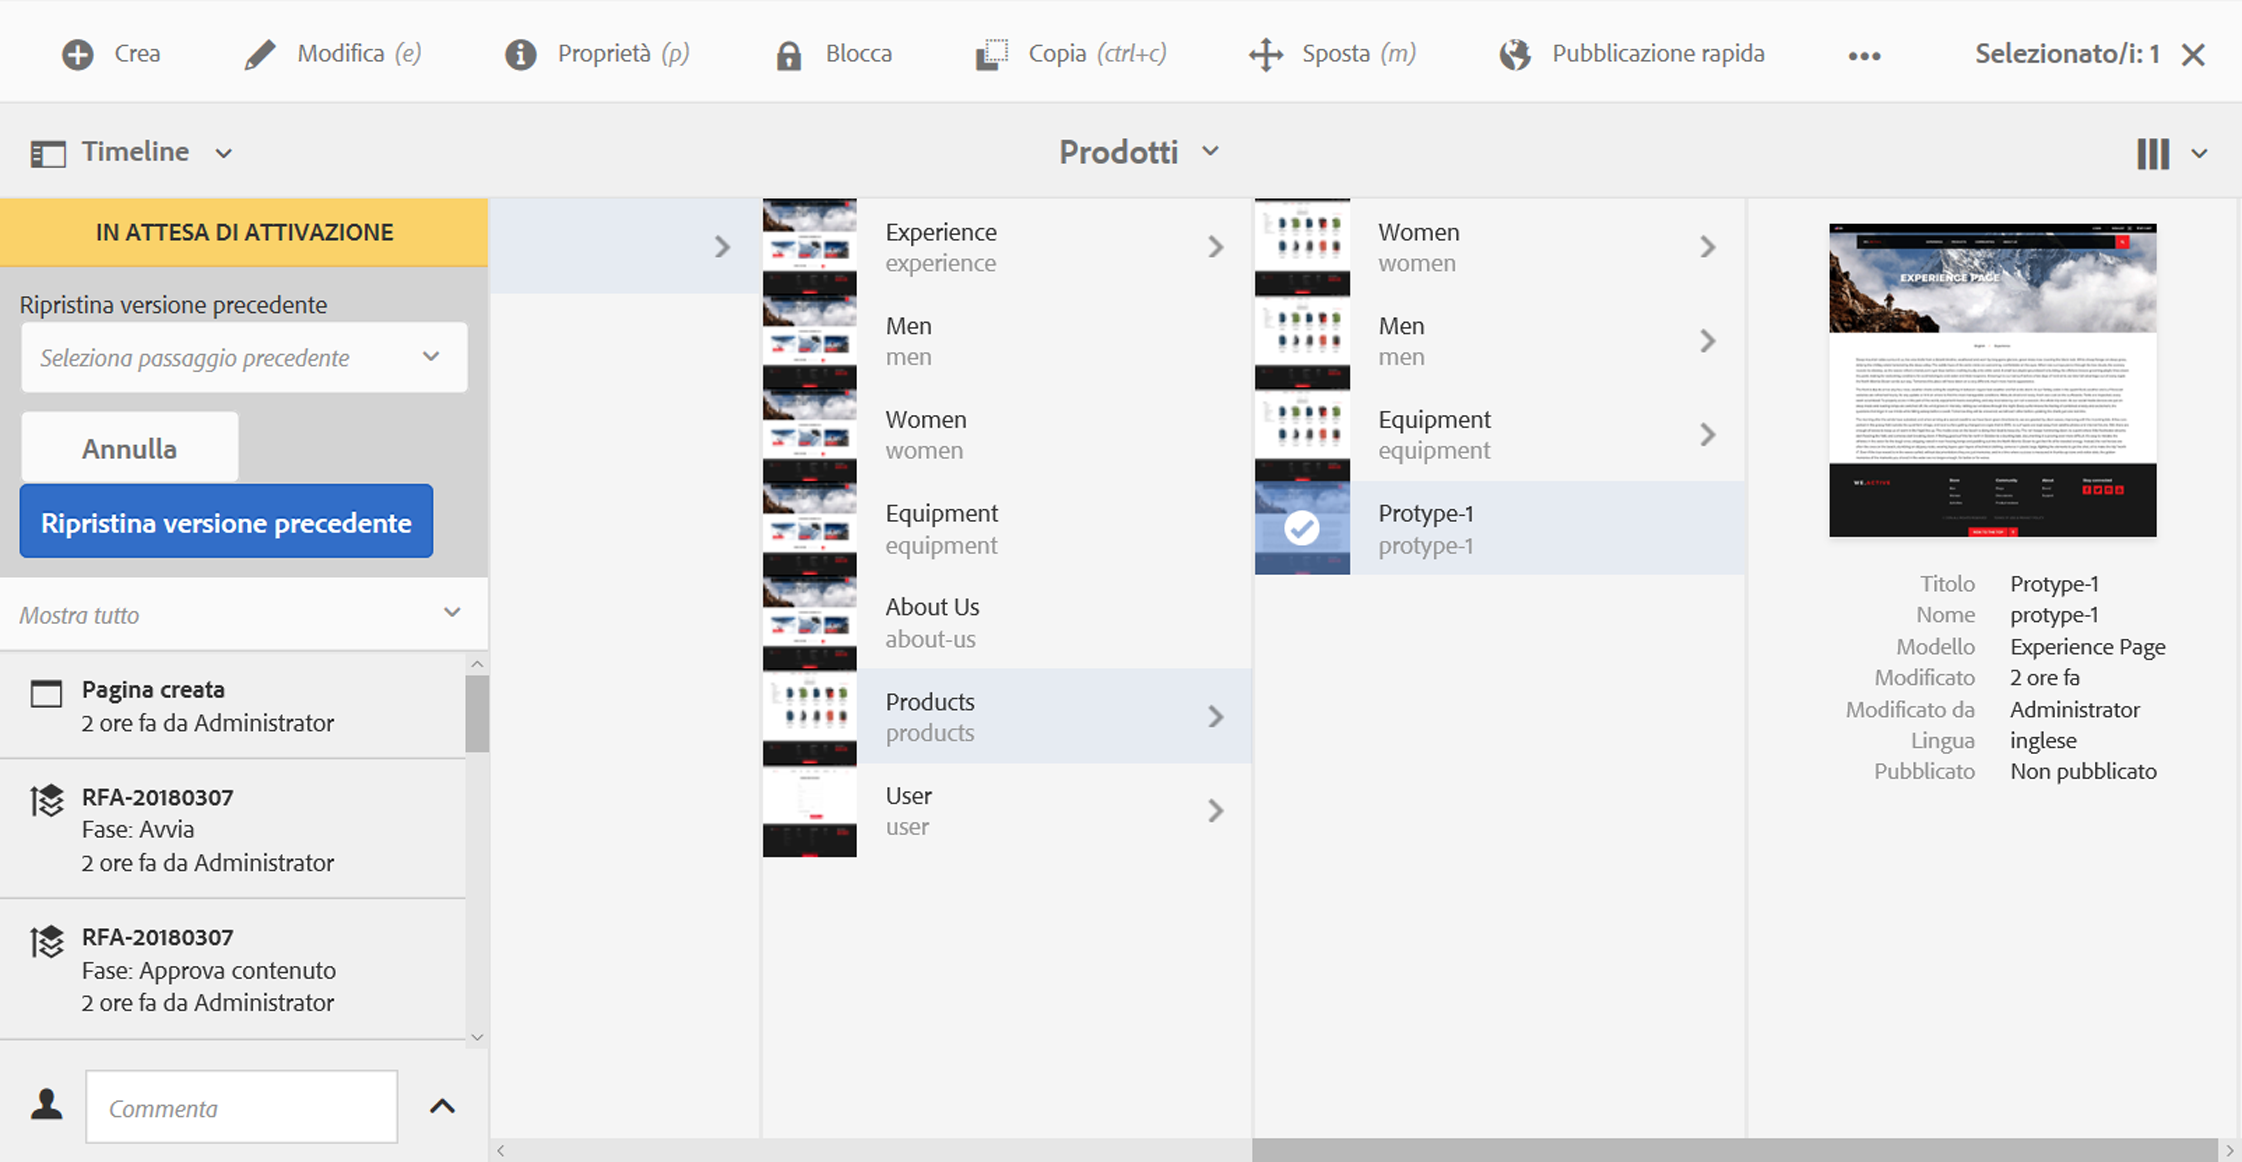Screen dimensions: 2242x1162
Task: Open the Timeline rail selector dropdown
Action: [133, 152]
